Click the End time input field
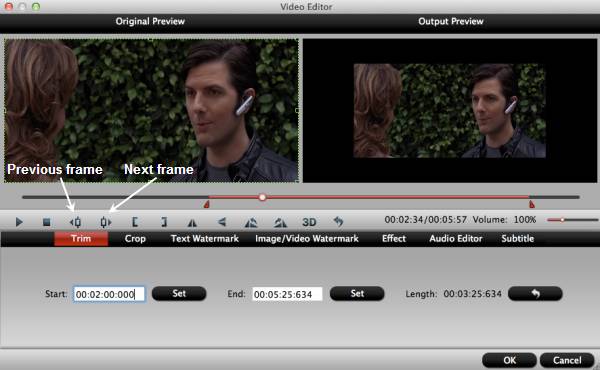600x370 pixels. click(x=287, y=294)
